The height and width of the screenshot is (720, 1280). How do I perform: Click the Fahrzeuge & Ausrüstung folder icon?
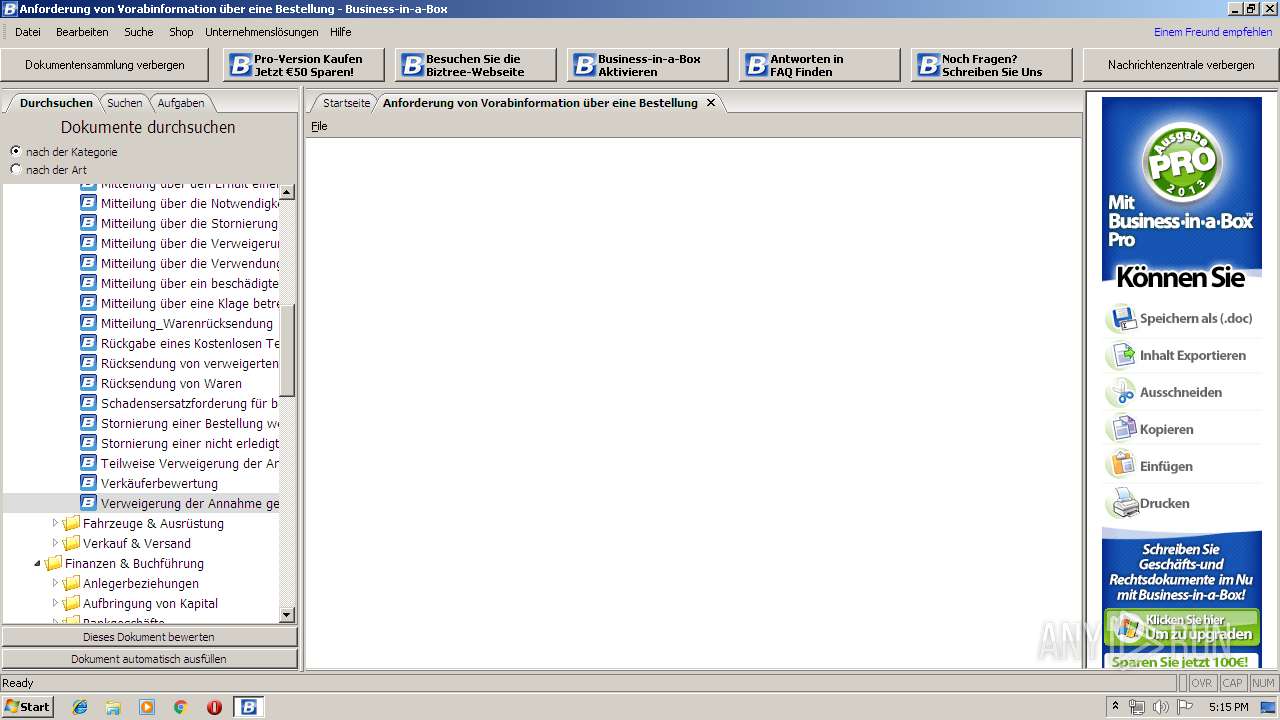pyautogui.click(x=71, y=523)
